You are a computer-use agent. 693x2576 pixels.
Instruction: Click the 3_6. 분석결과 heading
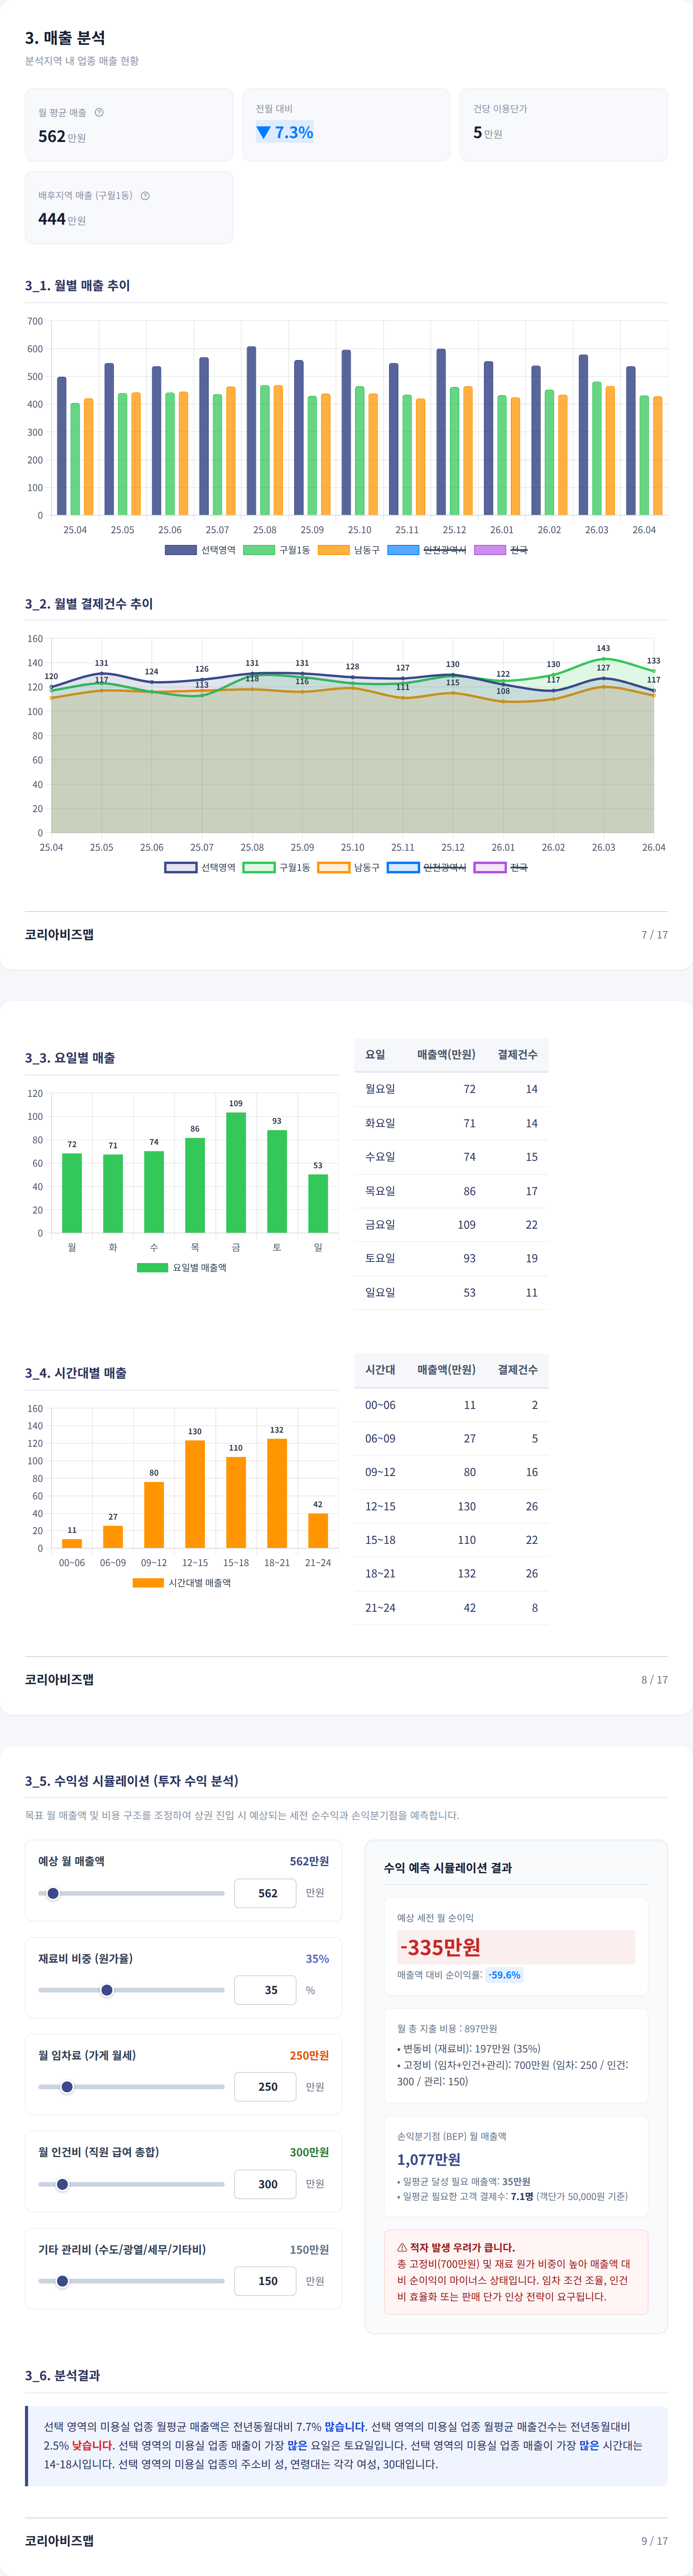(62, 2375)
